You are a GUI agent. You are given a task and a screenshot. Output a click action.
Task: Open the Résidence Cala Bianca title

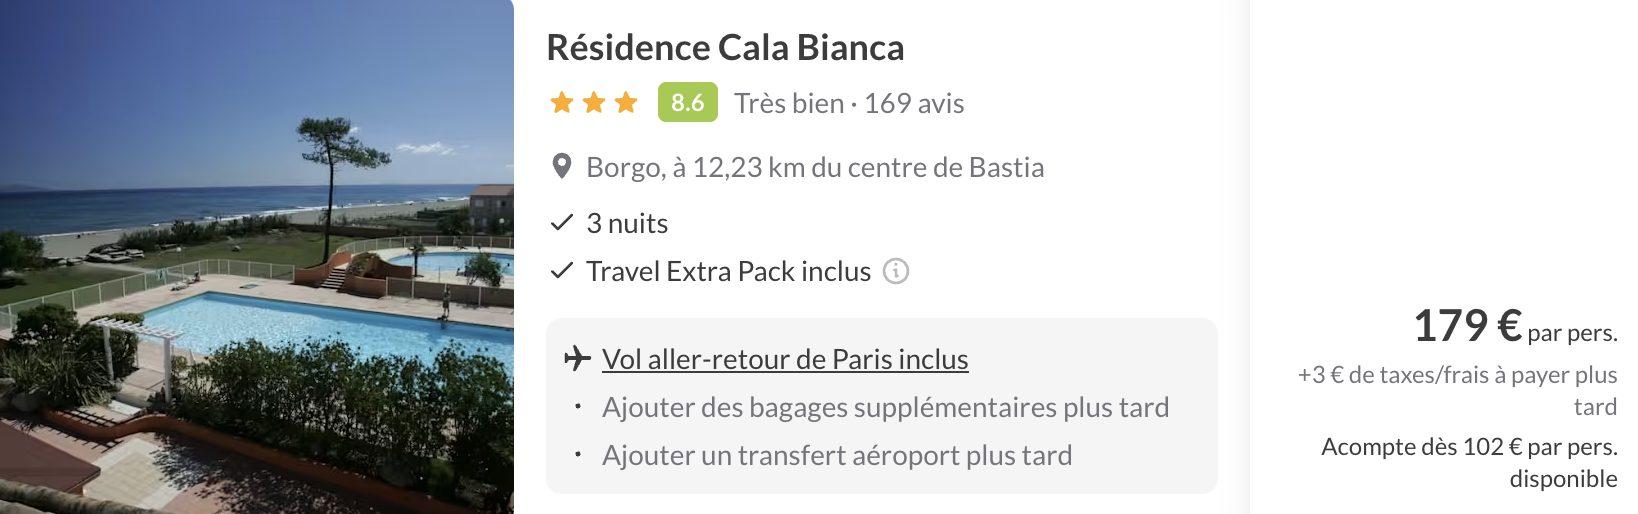[725, 47]
